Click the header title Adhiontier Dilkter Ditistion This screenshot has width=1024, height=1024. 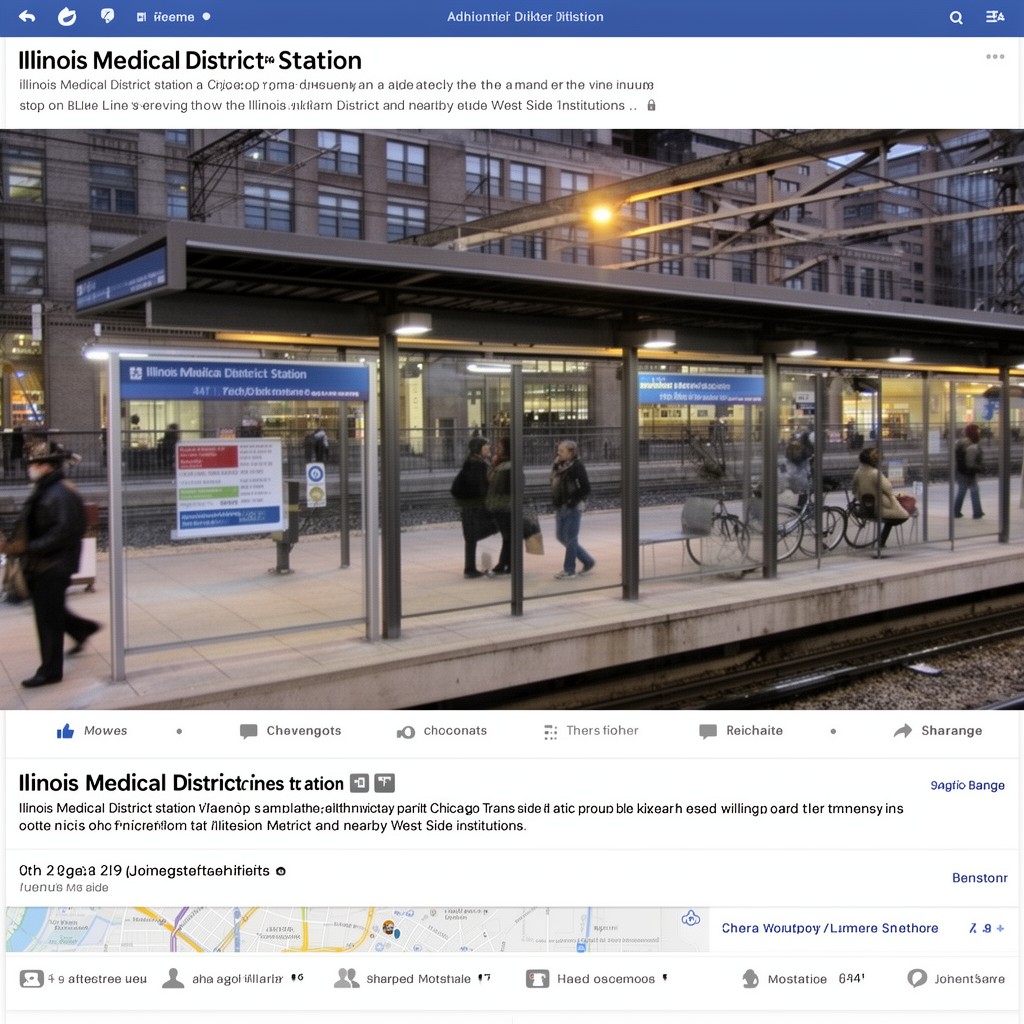point(525,17)
